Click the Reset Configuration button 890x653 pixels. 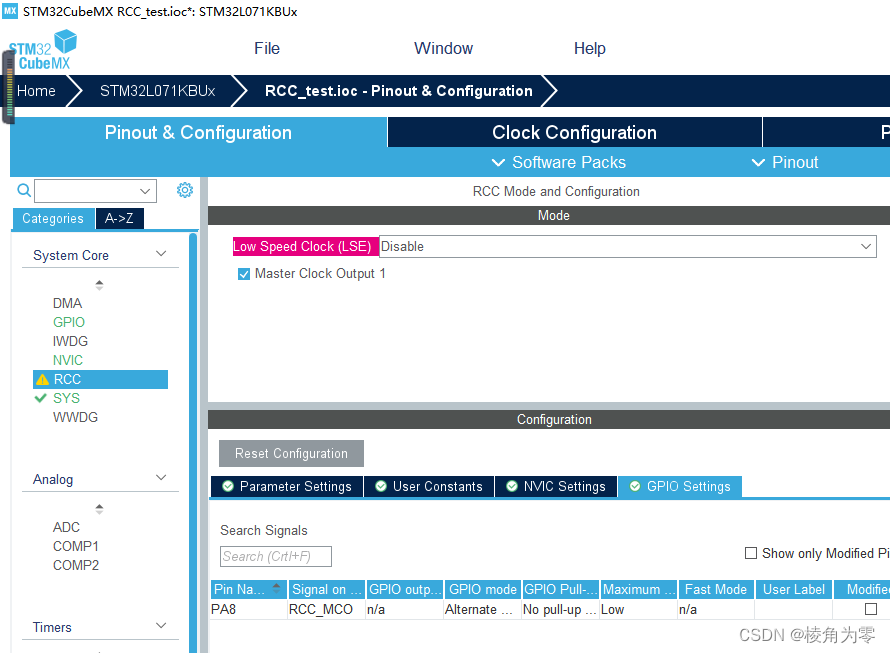point(291,453)
